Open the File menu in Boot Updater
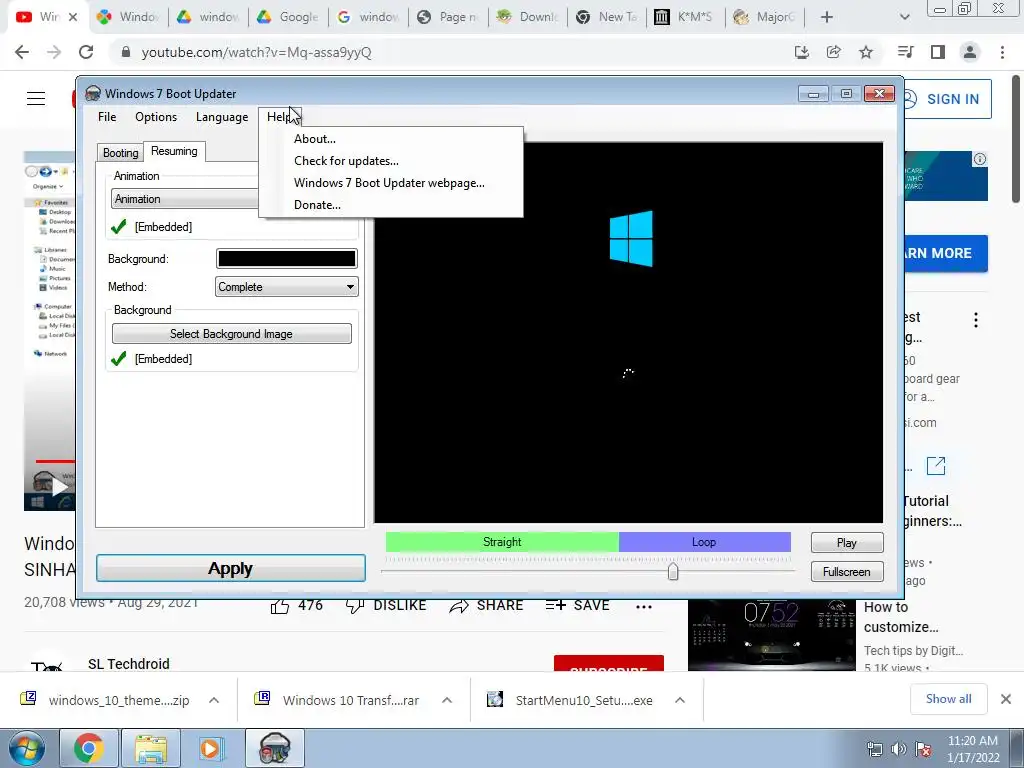The width and height of the screenshot is (1024, 768). [107, 117]
